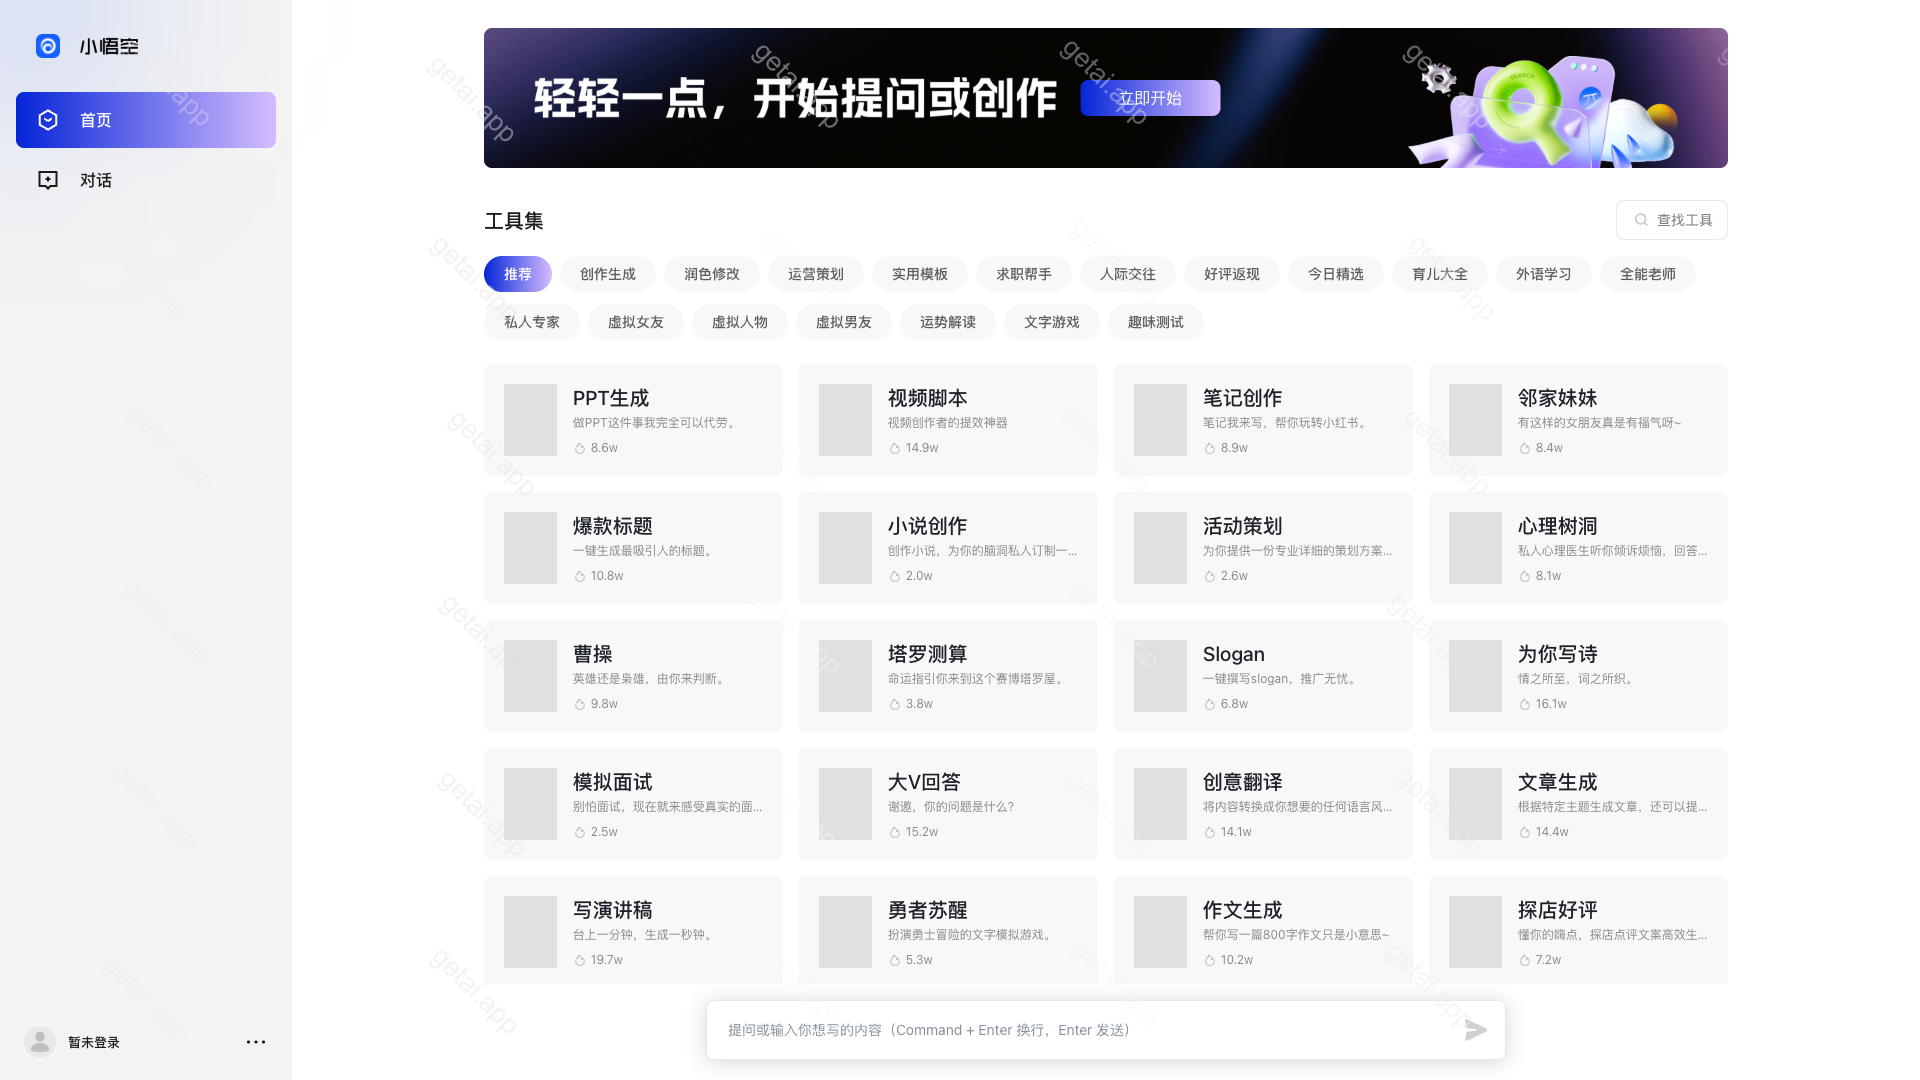The image size is (1920, 1080).
Task: Click the 模拟面试 tool title
Action: coord(613,782)
